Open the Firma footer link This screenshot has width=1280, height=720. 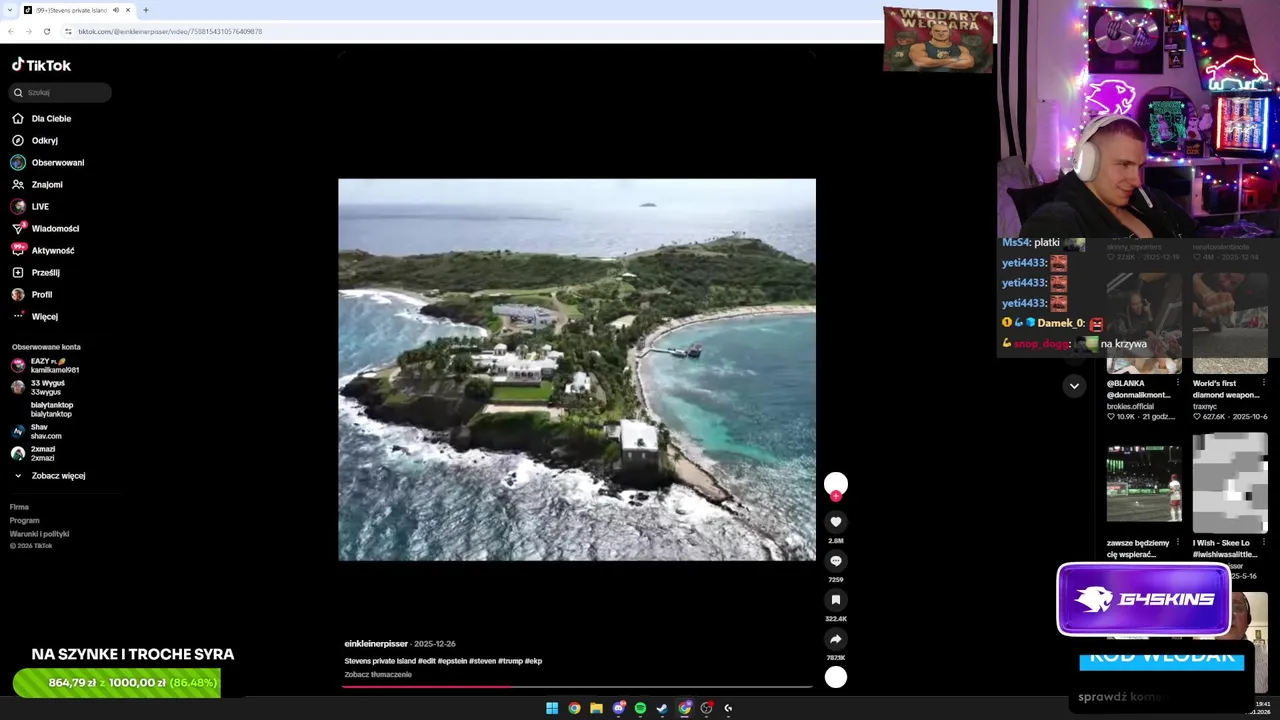[19, 507]
